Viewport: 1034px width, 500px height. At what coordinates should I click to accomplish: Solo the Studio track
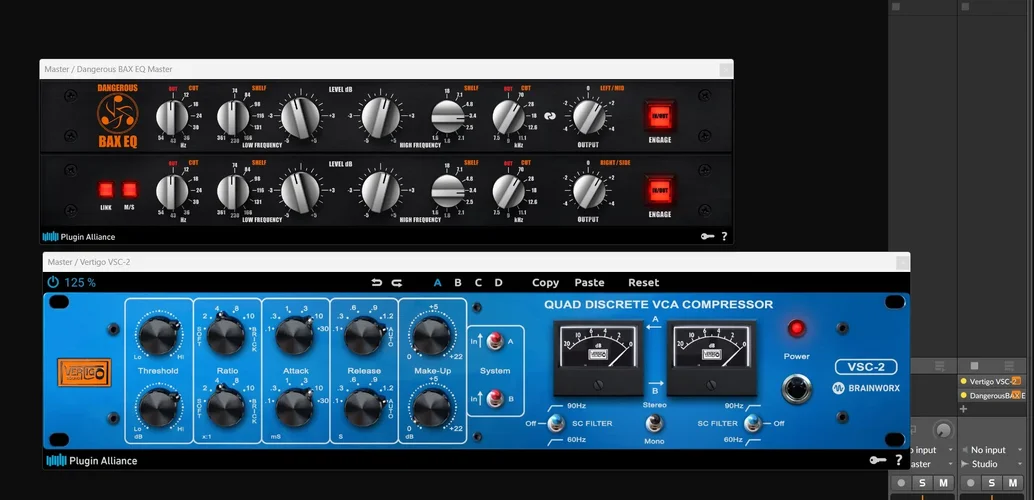point(991,483)
